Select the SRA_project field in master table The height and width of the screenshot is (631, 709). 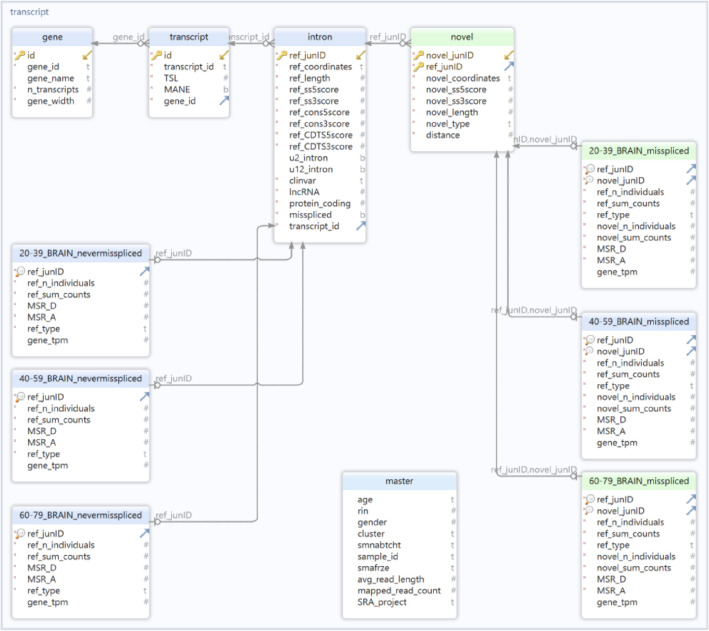click(x=384, y=602)
